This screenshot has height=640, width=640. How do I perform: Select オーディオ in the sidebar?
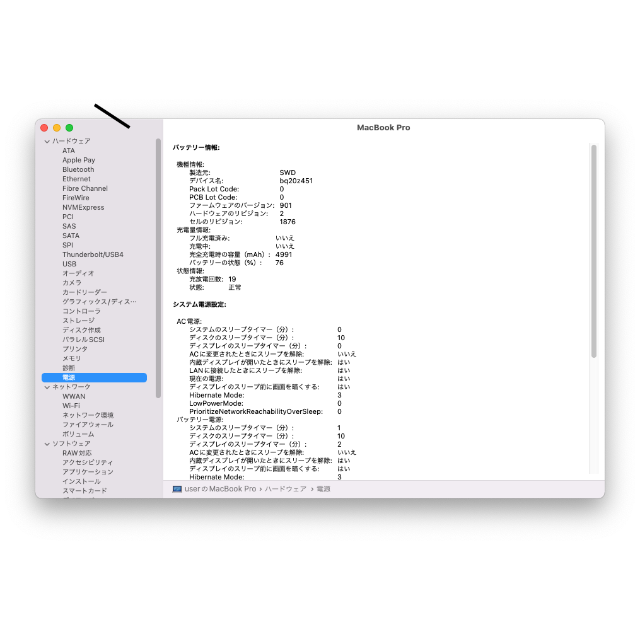click(78, 273)
